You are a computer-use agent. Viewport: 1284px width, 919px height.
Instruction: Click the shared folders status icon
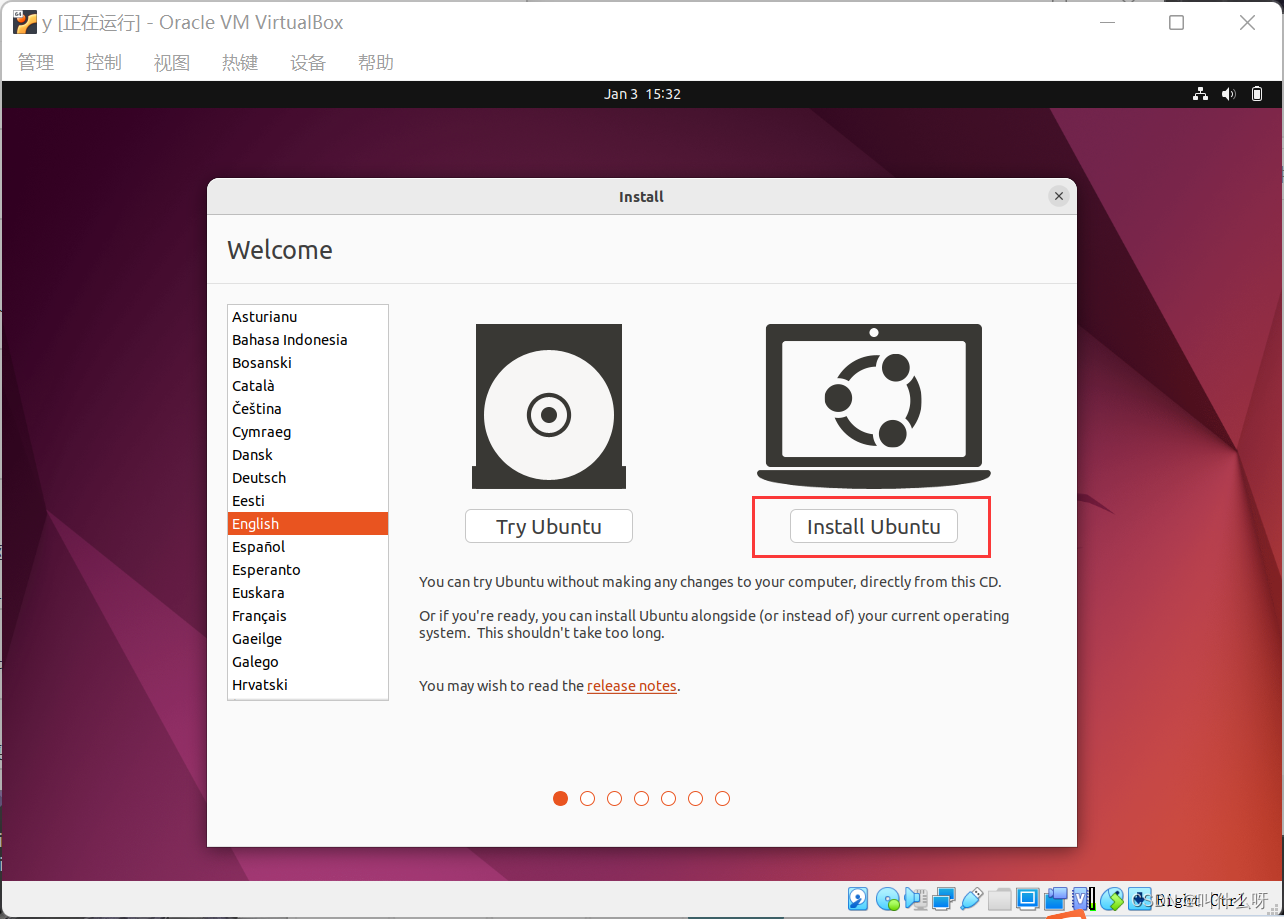(999, 899)
